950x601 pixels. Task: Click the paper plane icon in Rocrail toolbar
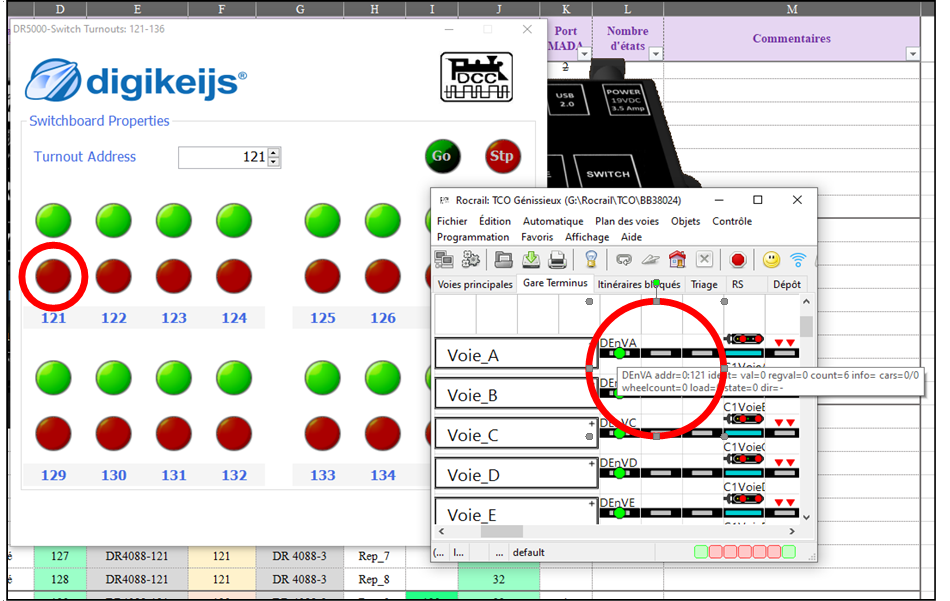pos(650,260)
